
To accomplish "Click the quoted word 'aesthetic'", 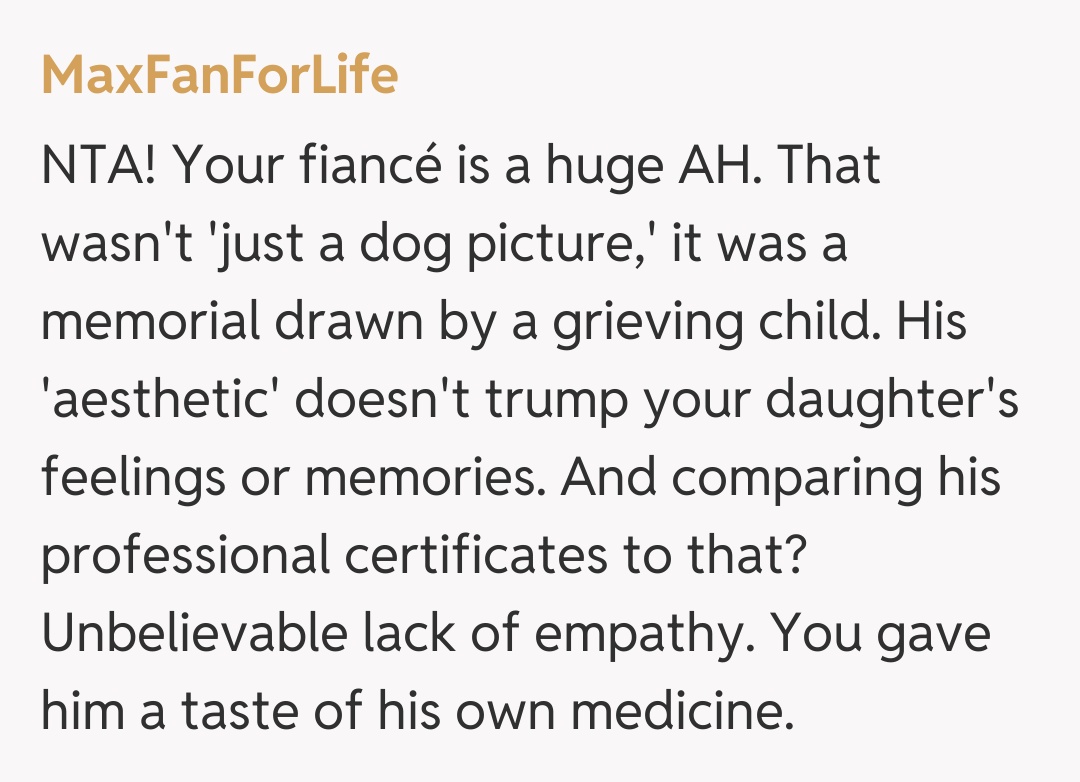I will [162, 400].
